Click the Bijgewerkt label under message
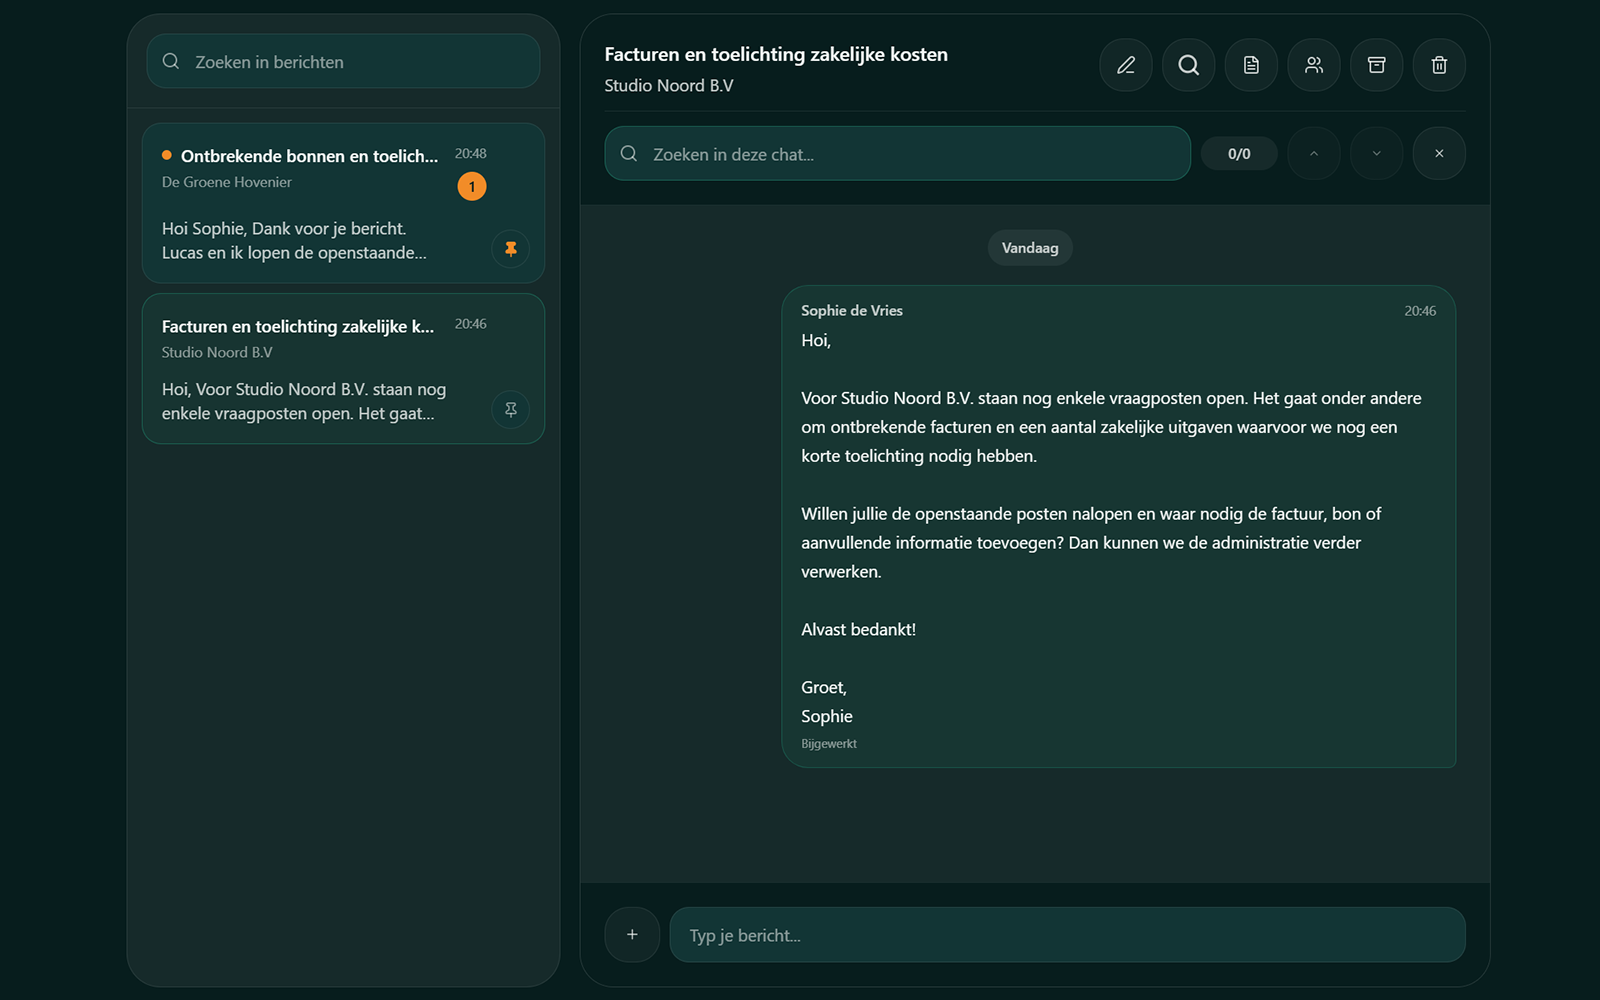This screenshot has height=1000, width=1600. (x=829, y=744)
